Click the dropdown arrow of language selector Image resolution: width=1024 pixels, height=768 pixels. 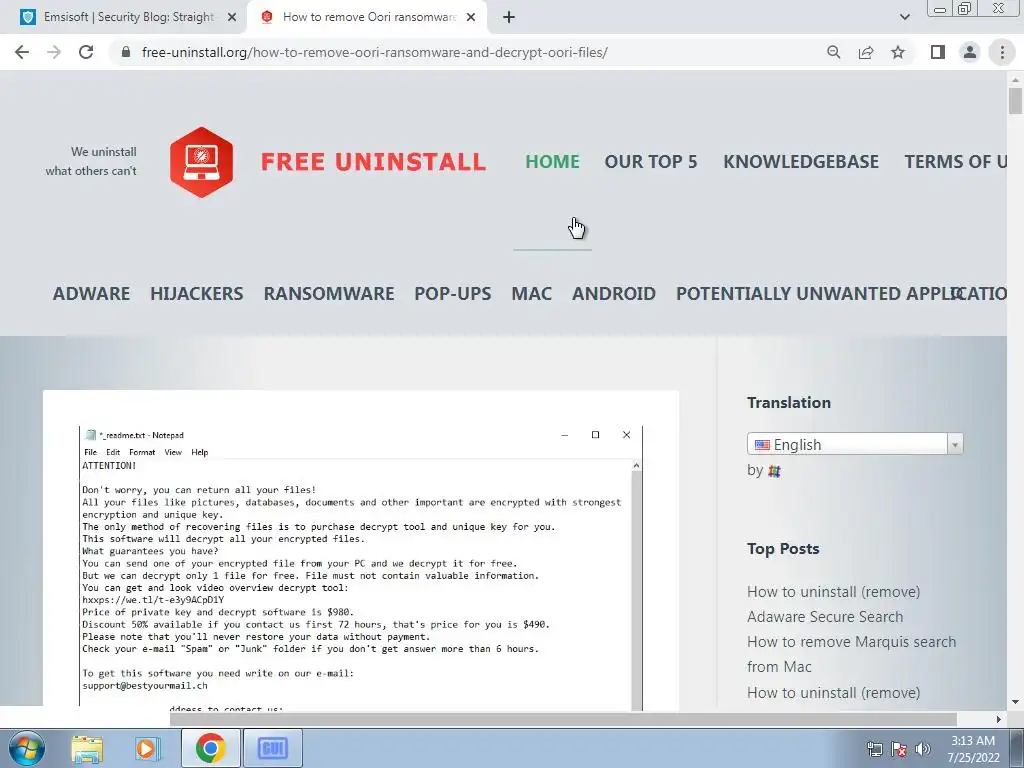click(x=955, y=445)
